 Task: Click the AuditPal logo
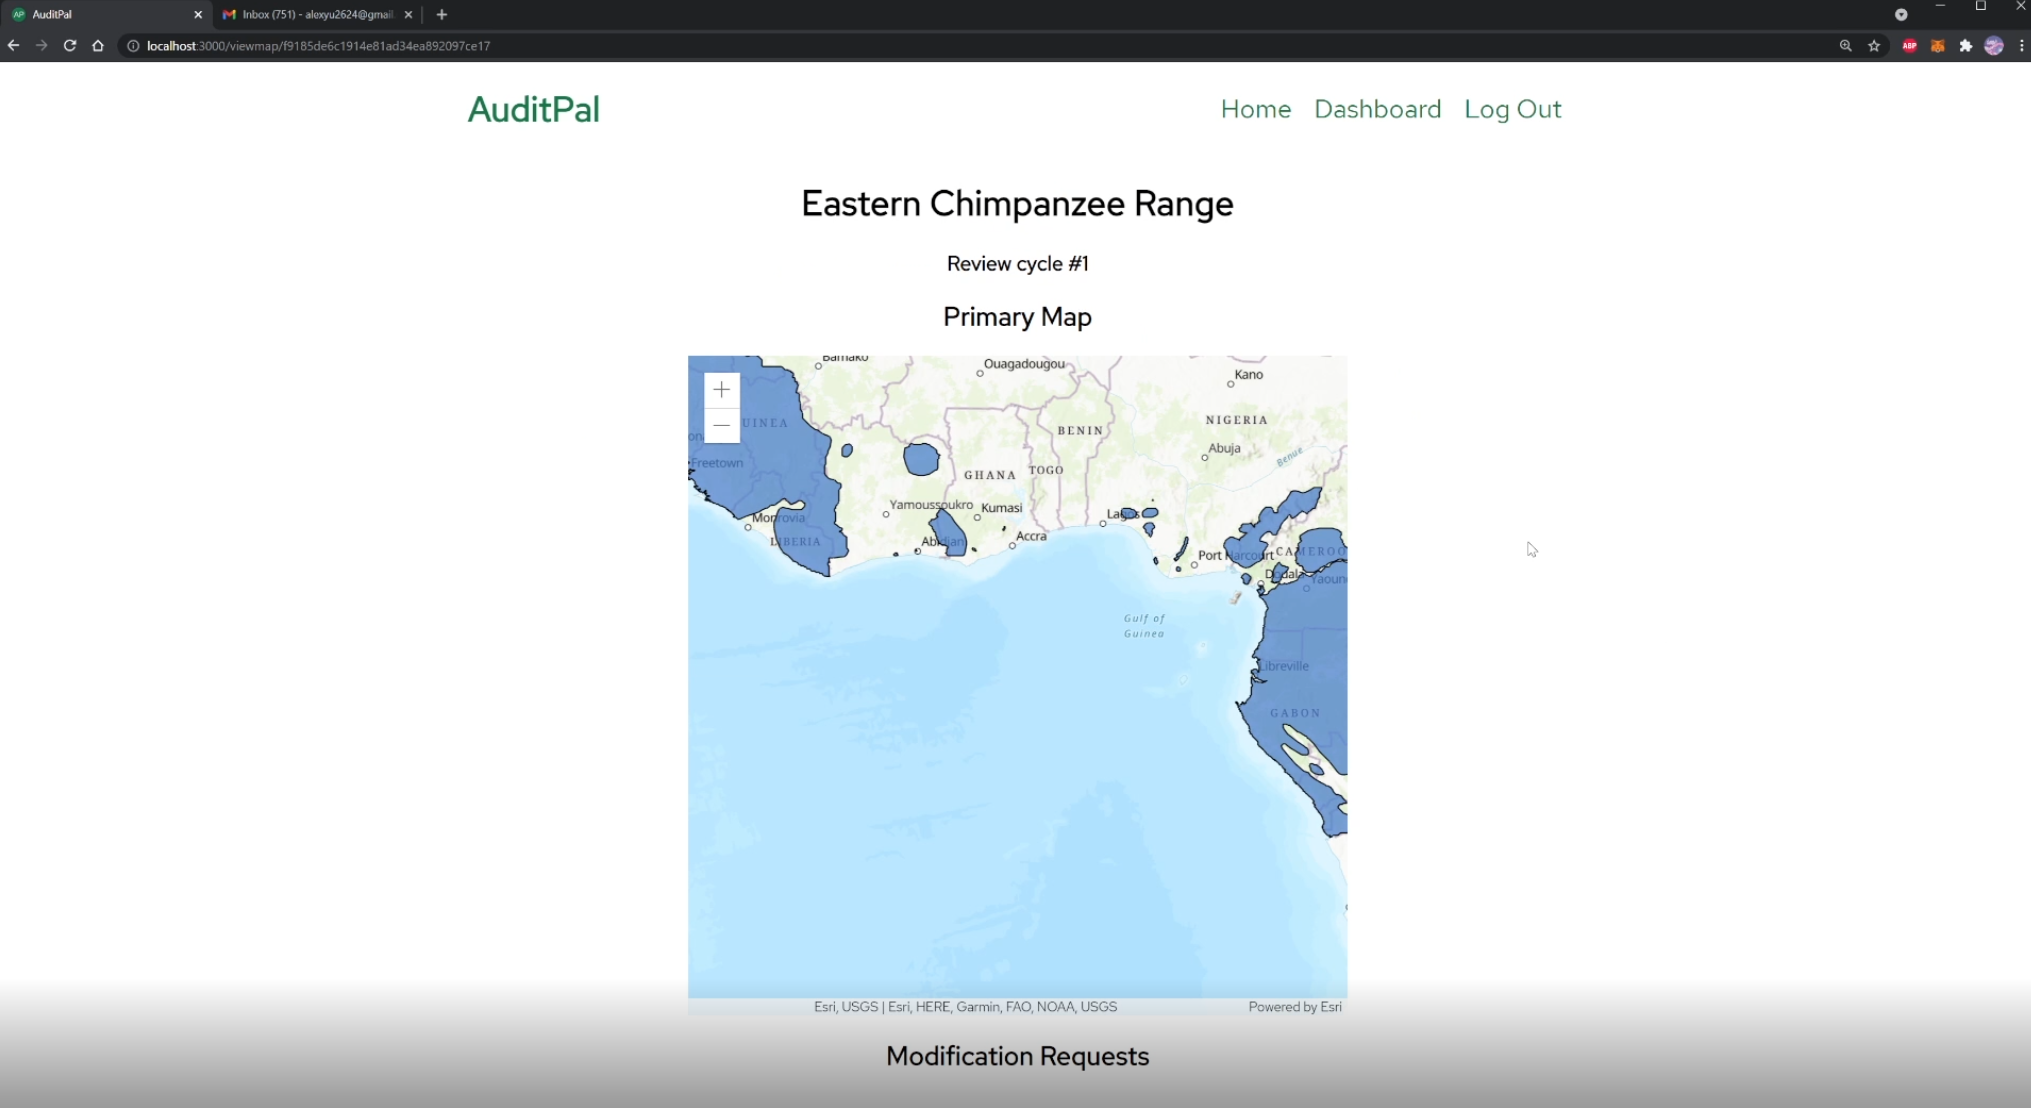click(x=533, y=109)
